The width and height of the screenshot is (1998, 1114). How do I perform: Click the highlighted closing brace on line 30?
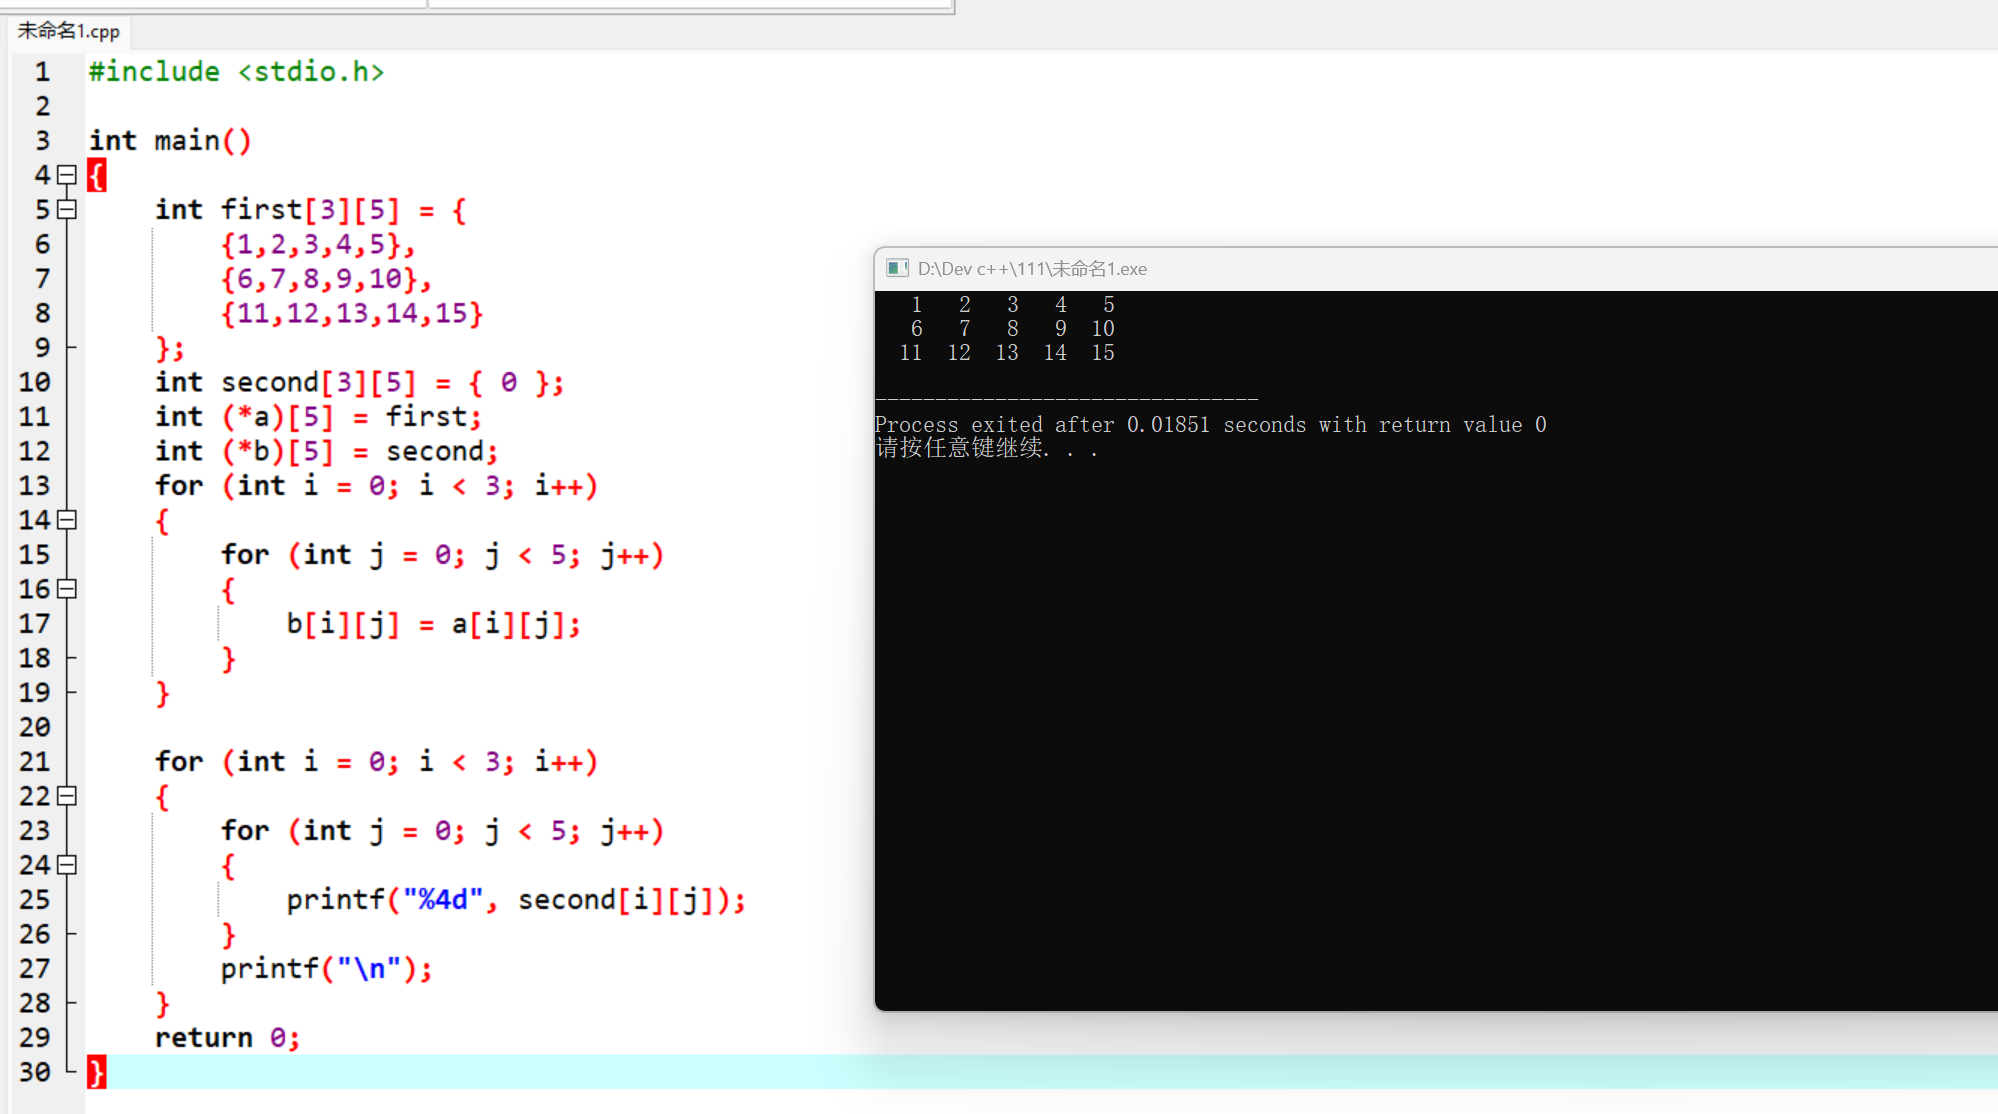pos(96,1072)
